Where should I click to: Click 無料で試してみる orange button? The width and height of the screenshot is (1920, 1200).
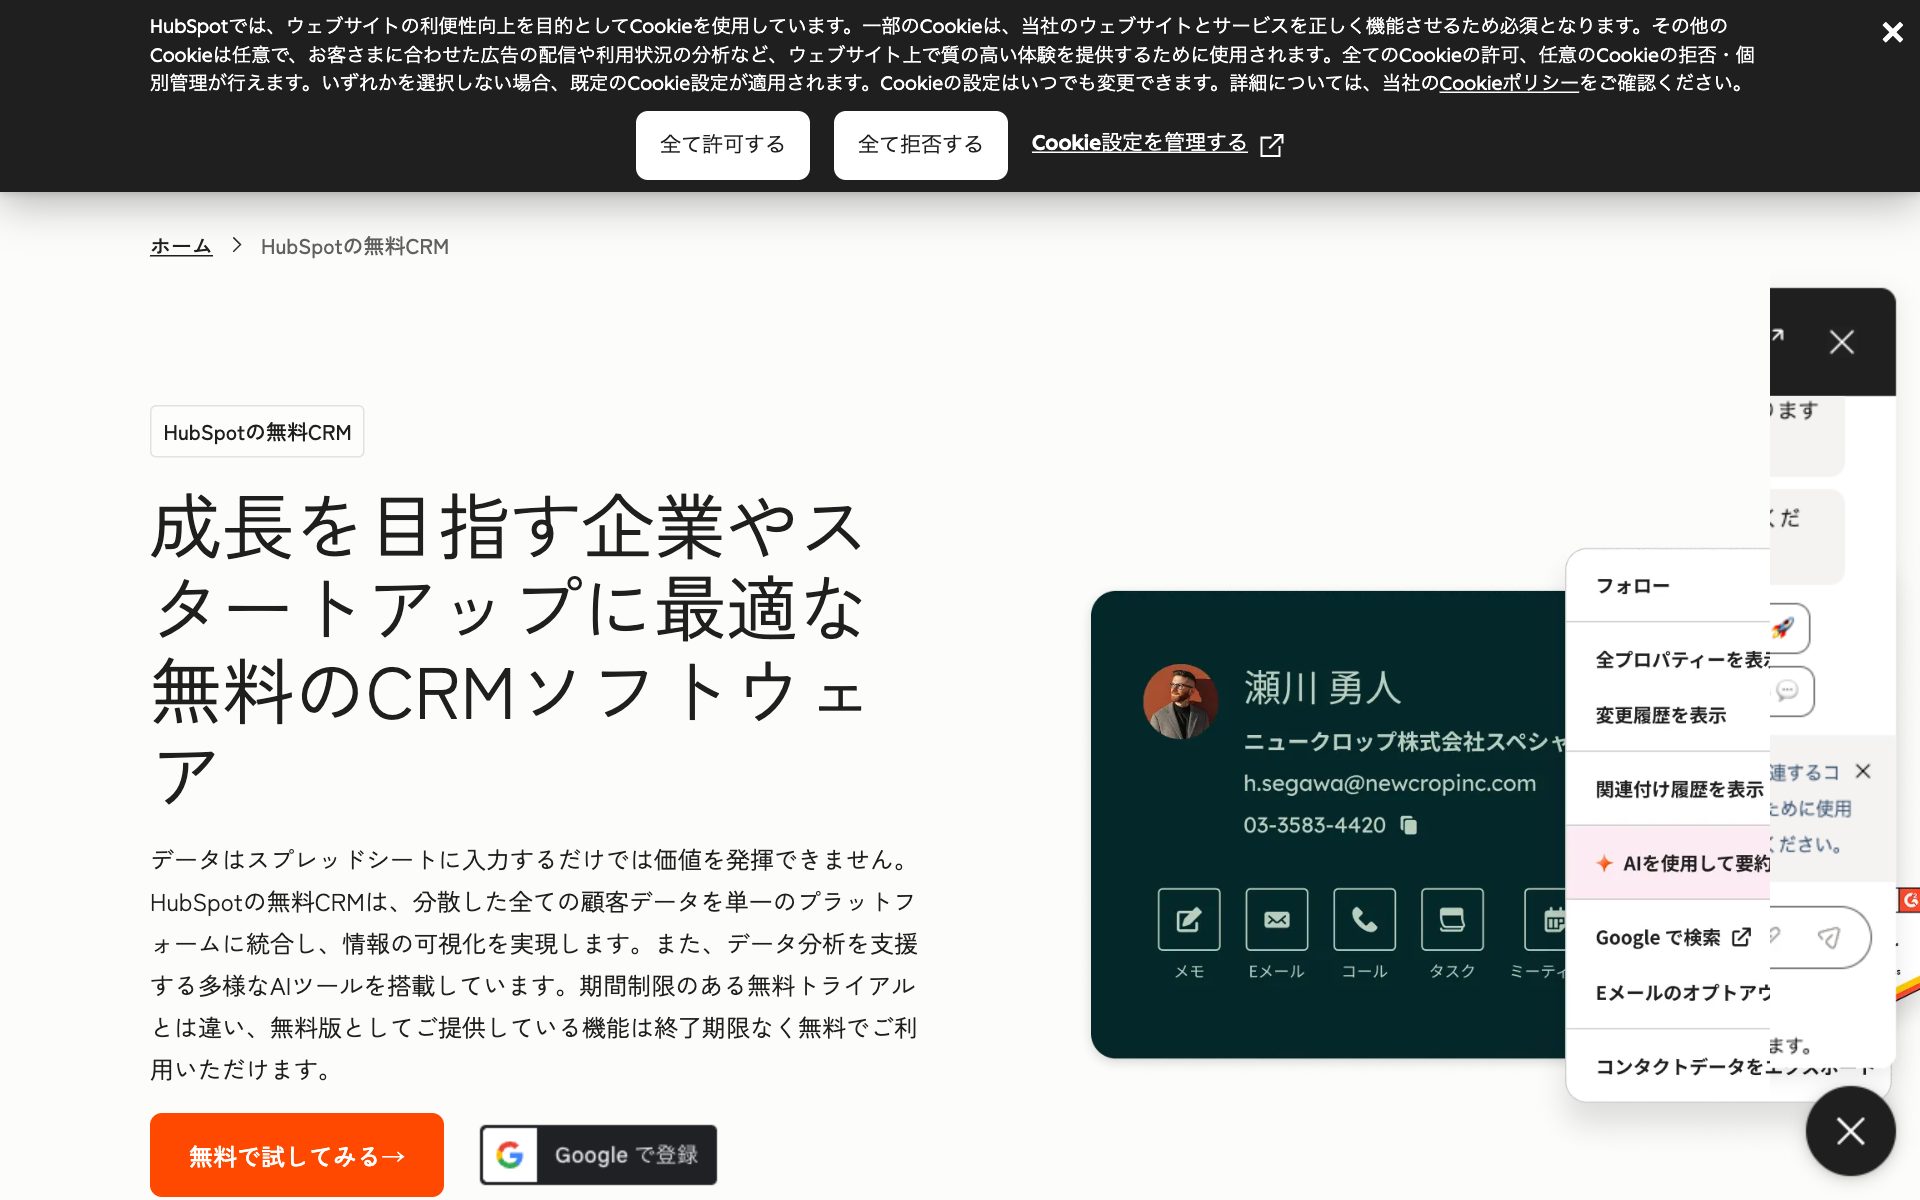tap(297, 1155)
